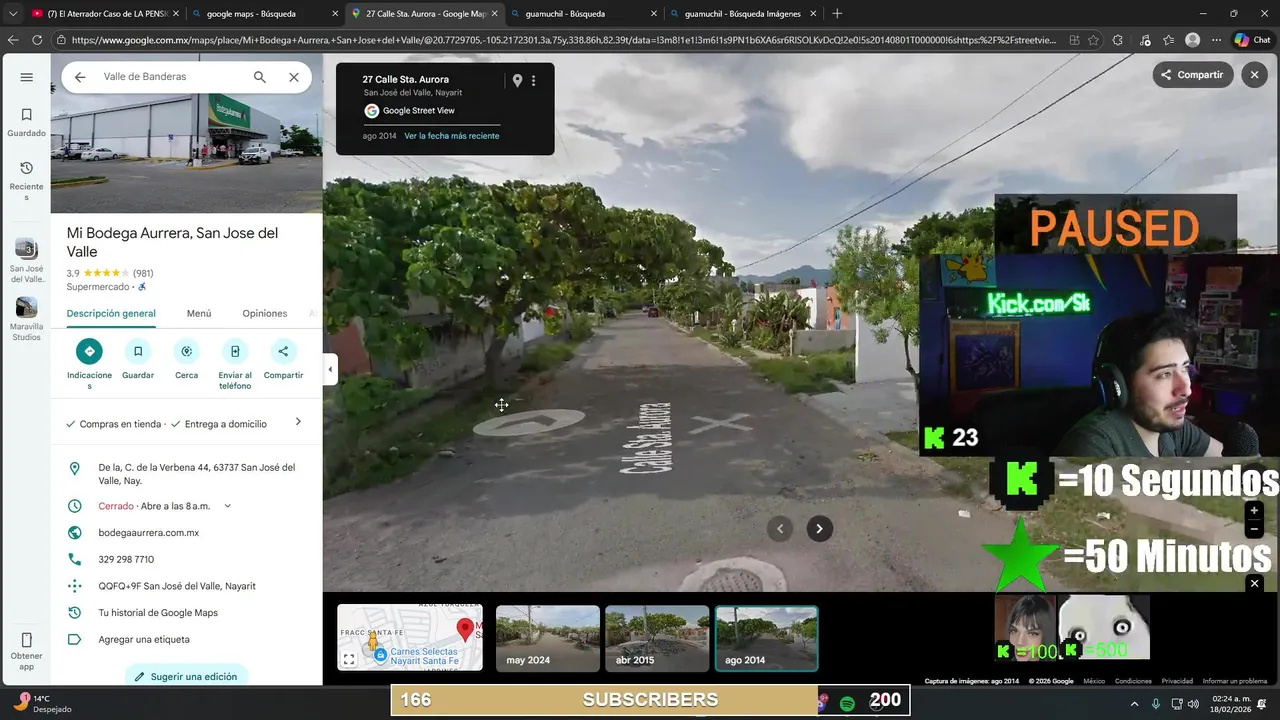Select the abr 2015 imagery thumbnail
1280x720 pixels.
pyautogui.click(x=657, y=638)
